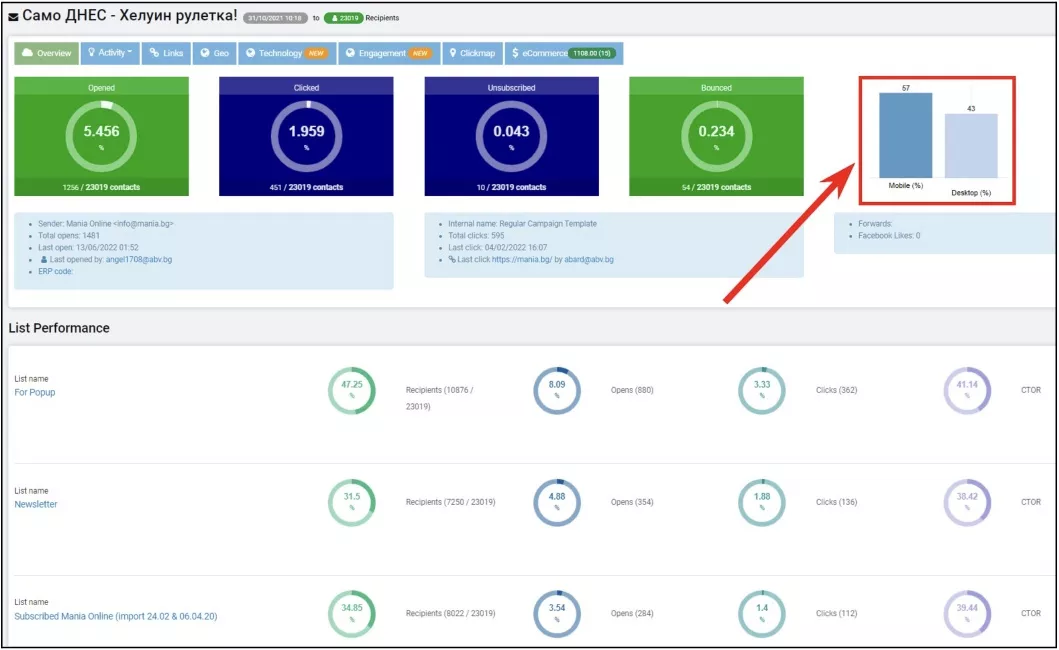This screenshot has width=1059, height=650.
Task: Click 'Last open: 13/06/2022 01:52' text
Action: click(88, 248)
